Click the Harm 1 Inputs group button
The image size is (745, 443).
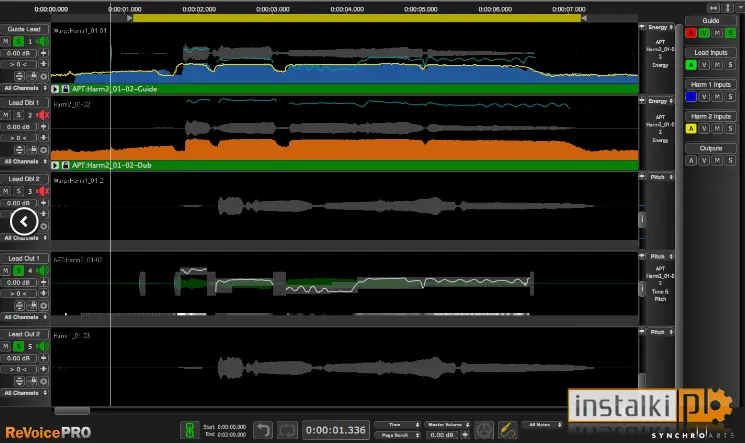click(x=711, y=84)
